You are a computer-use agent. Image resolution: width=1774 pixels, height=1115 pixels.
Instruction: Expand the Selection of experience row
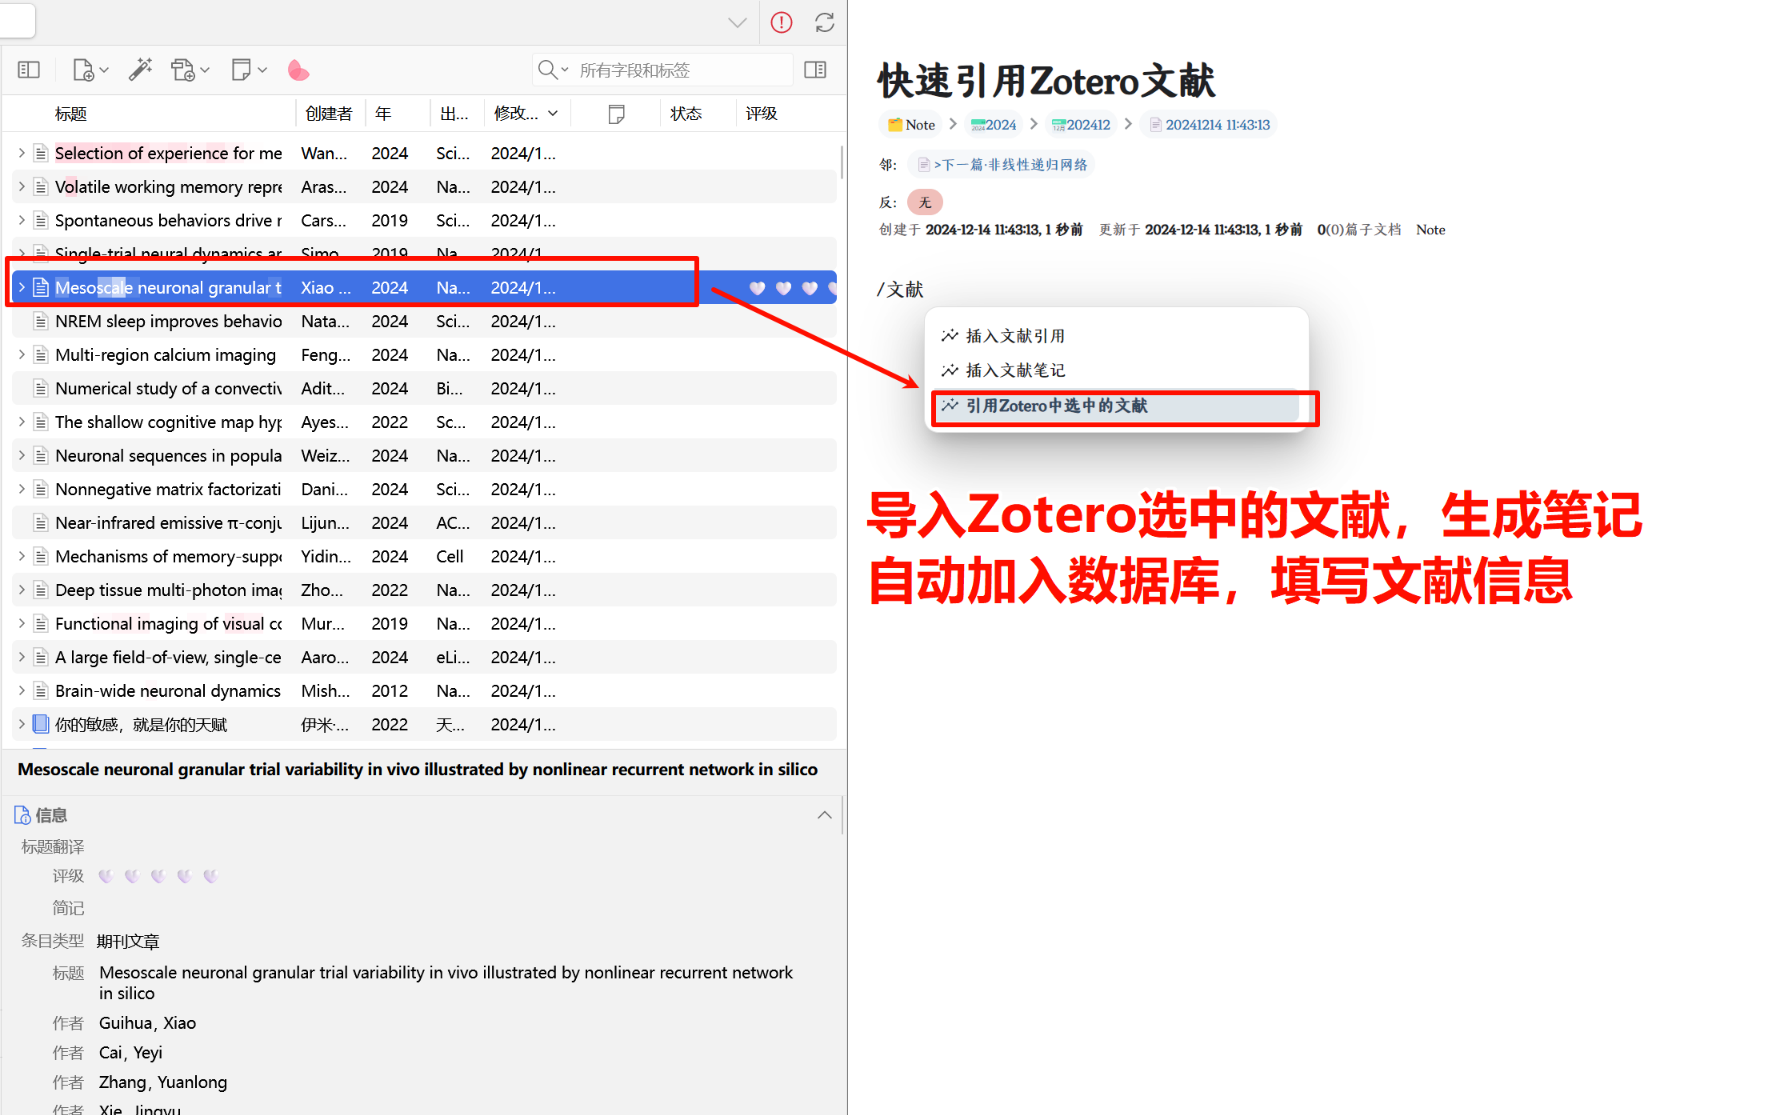[21, 153]
